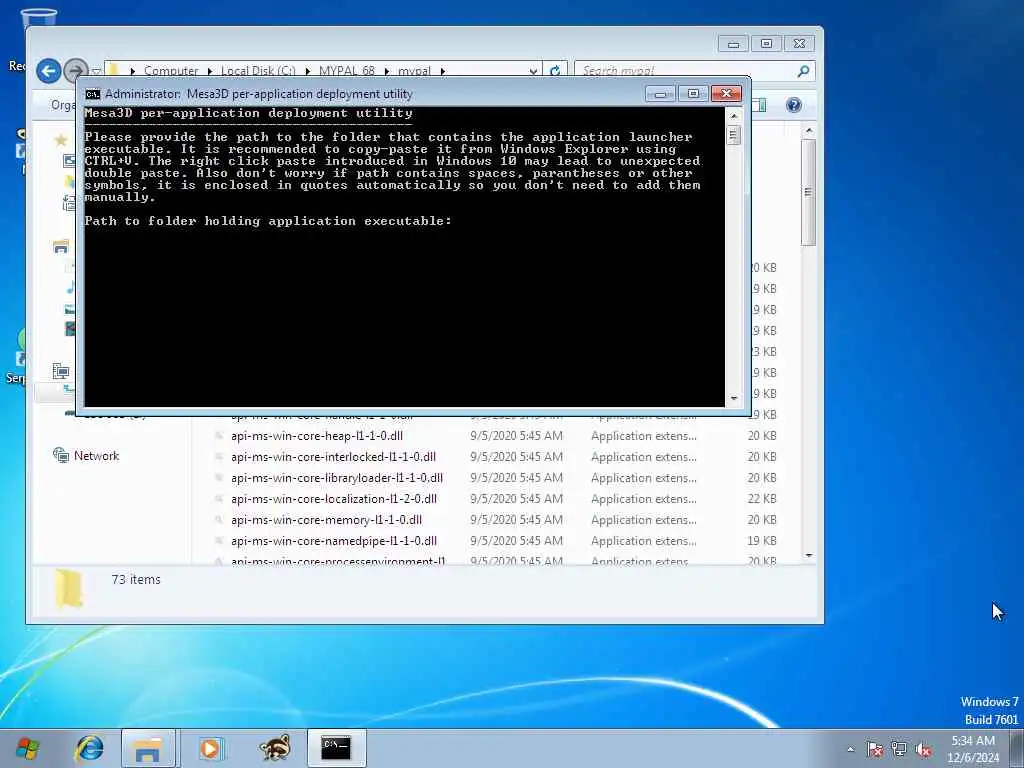Open the network tray icon
Viewport: 1024px width, 768px height.
(899, 749)
